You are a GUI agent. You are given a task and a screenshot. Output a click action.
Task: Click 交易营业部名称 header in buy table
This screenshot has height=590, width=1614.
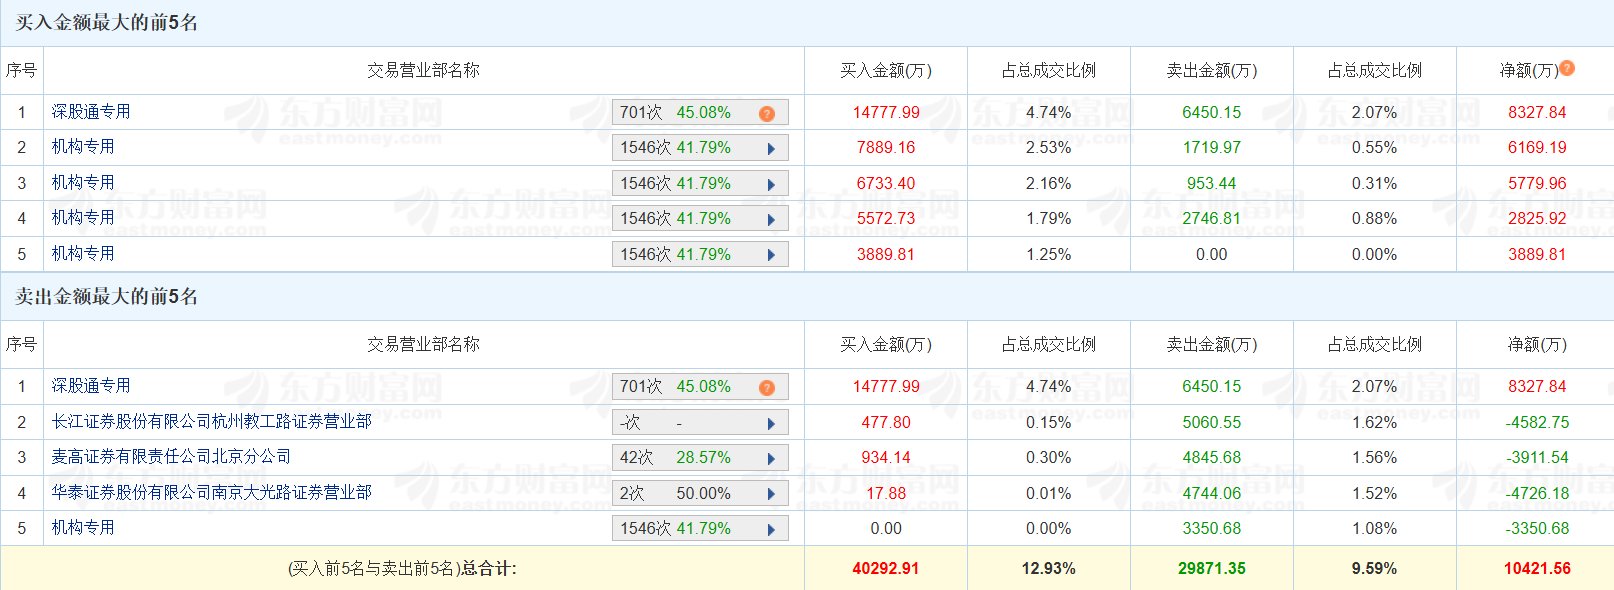click(423, 70)
